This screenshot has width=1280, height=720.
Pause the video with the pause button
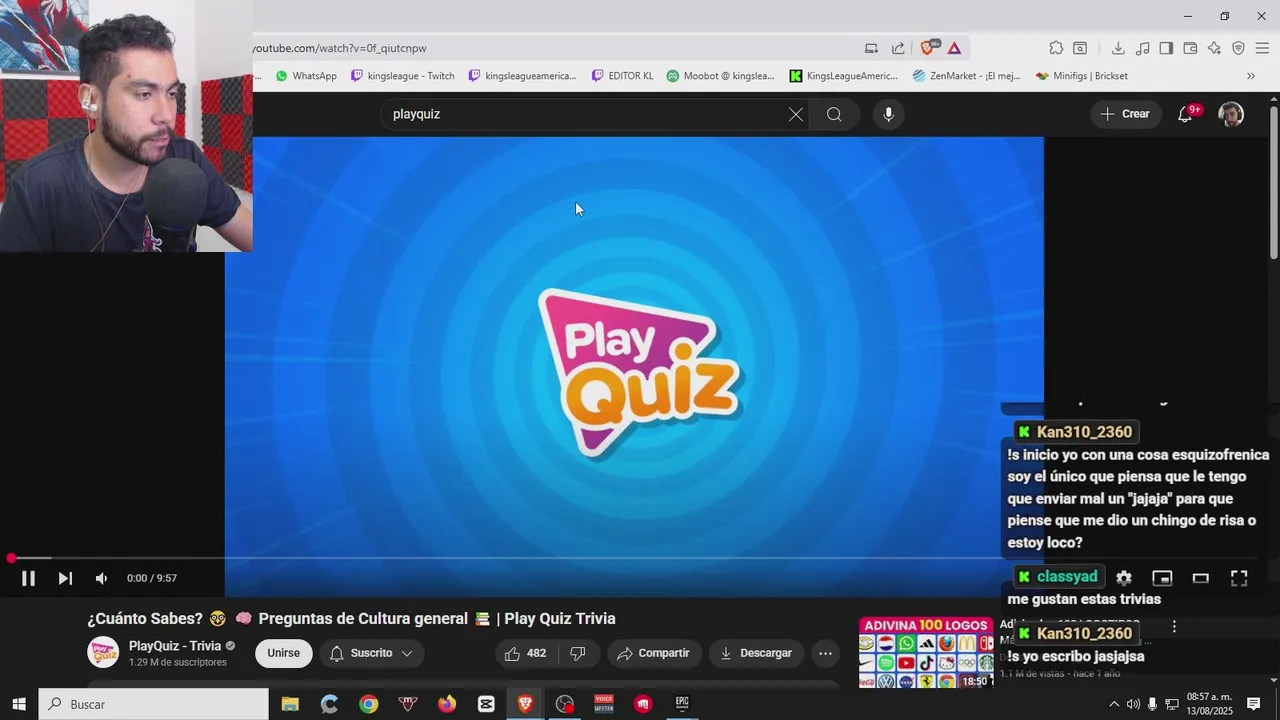coord(28,578)
